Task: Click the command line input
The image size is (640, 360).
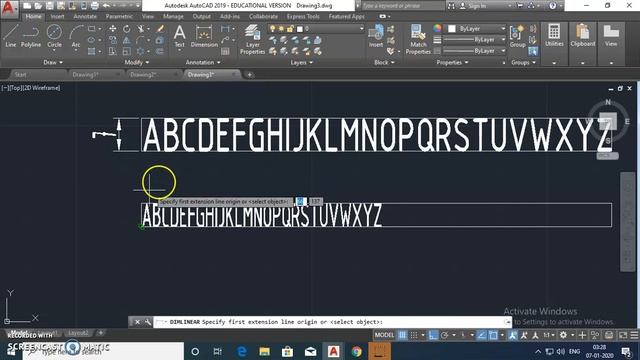Action: click(x=333, y=322)
